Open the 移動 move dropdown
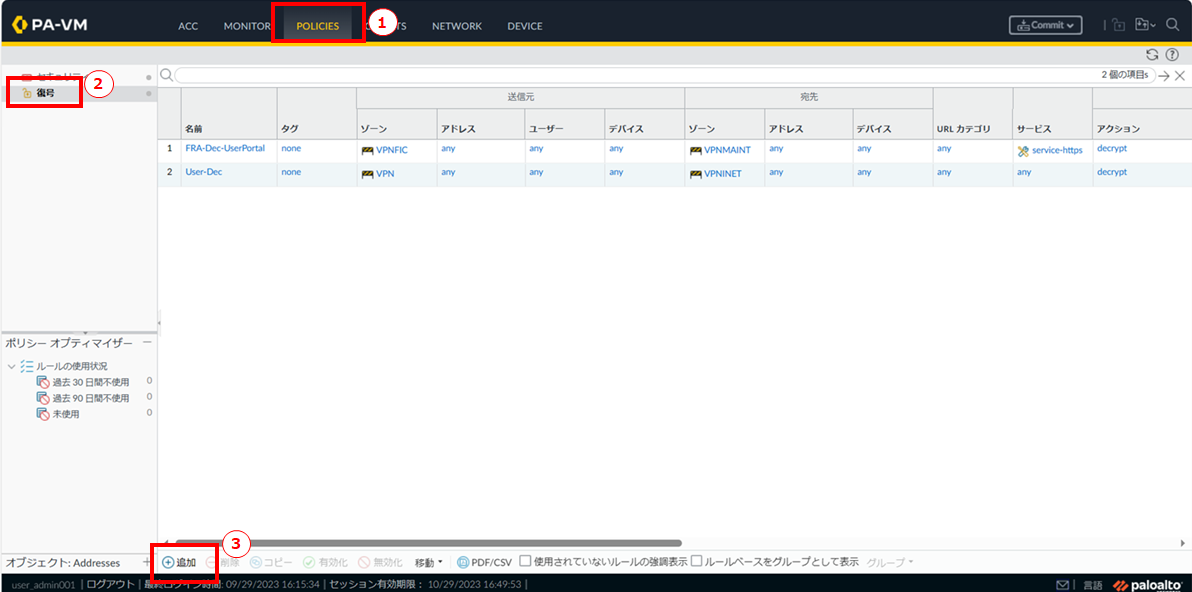The width and height of the screenshot is (1192, 592). point(428,562)
